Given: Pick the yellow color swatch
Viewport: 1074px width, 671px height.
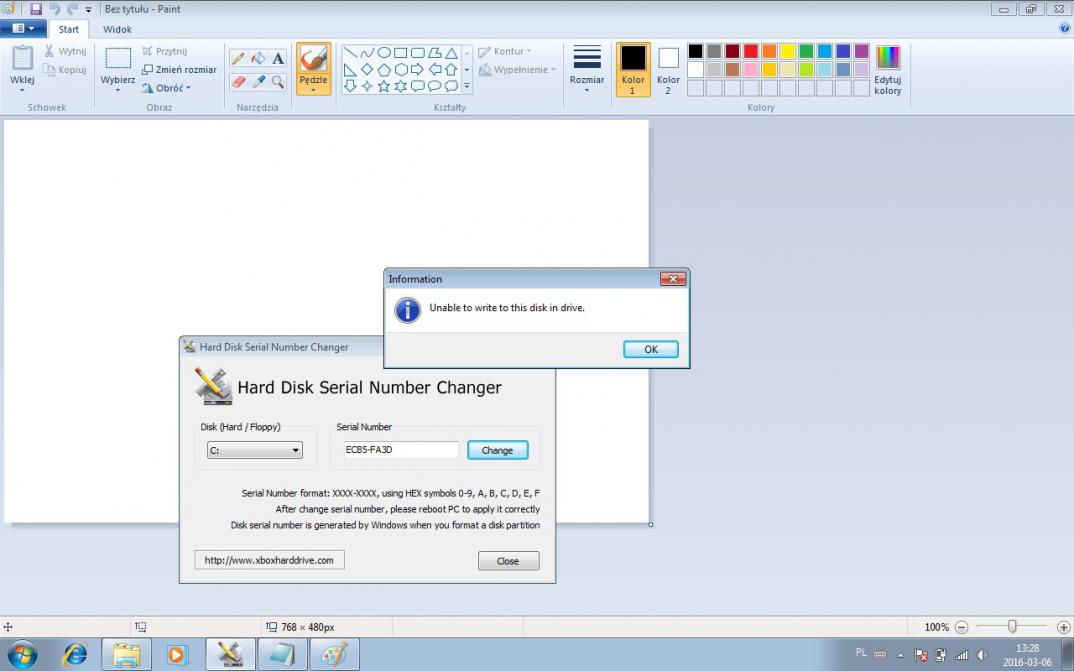Looking at the screenshot, I should tap(788, 51).
